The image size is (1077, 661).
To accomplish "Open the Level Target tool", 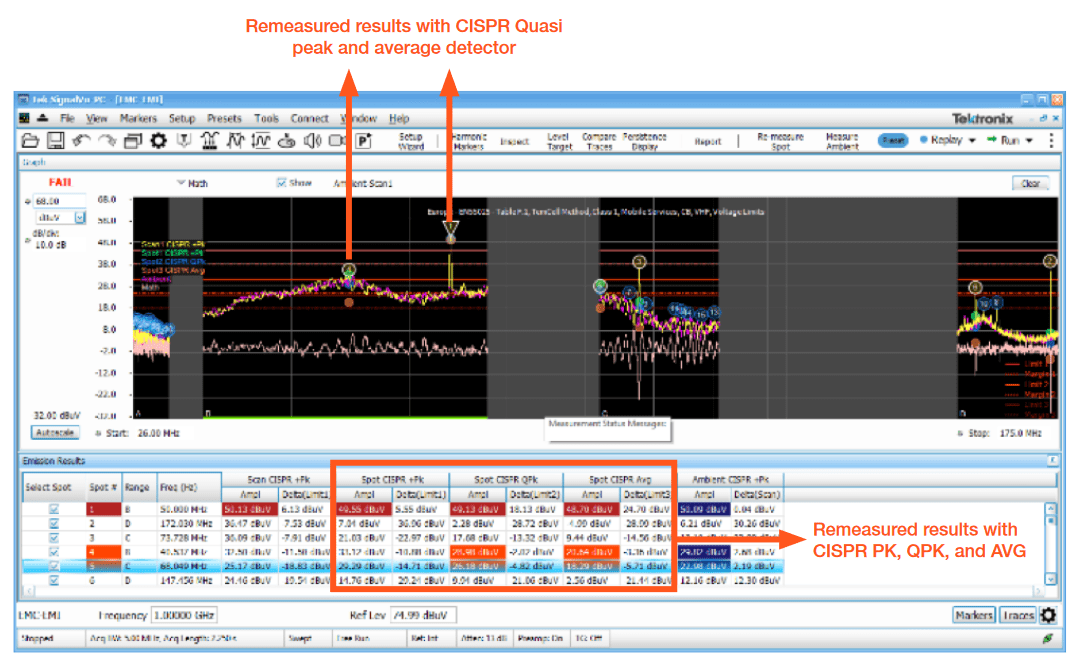I will coord(558,140).
